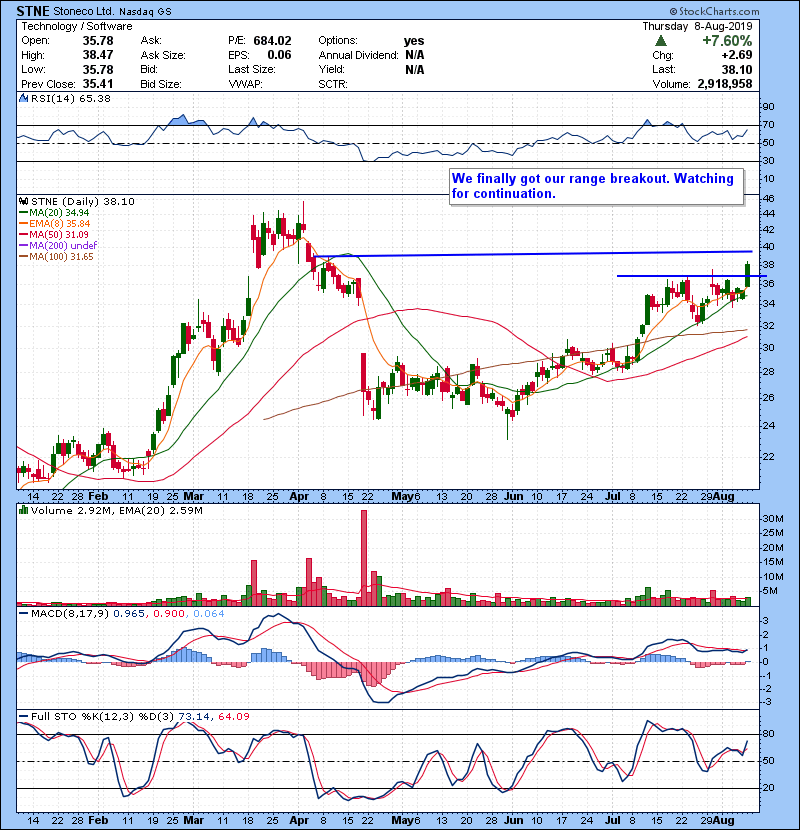Click the EPS value 0.06
Viewport: 800px width, 830px height.
[x=279, y=55]
